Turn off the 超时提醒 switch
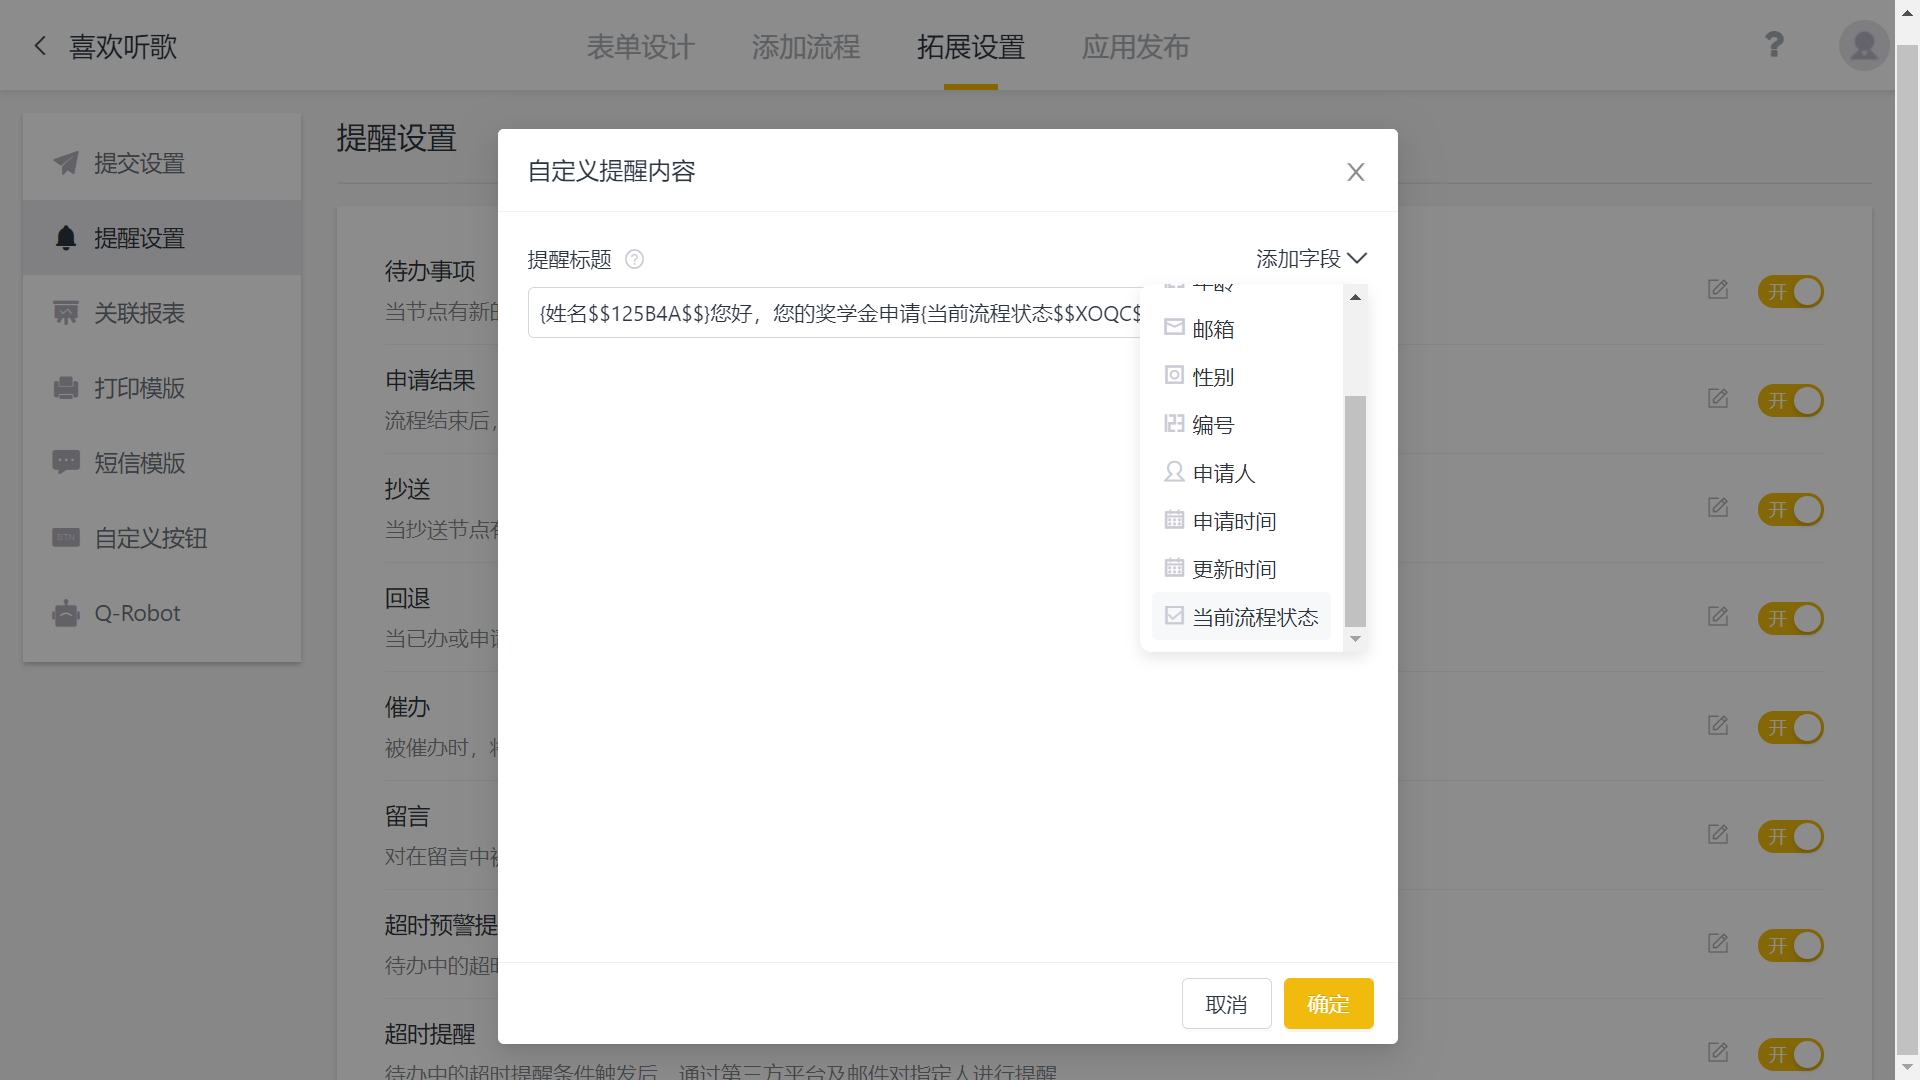Viewport: 1920px width, 1080px height. point(1791,1055)
